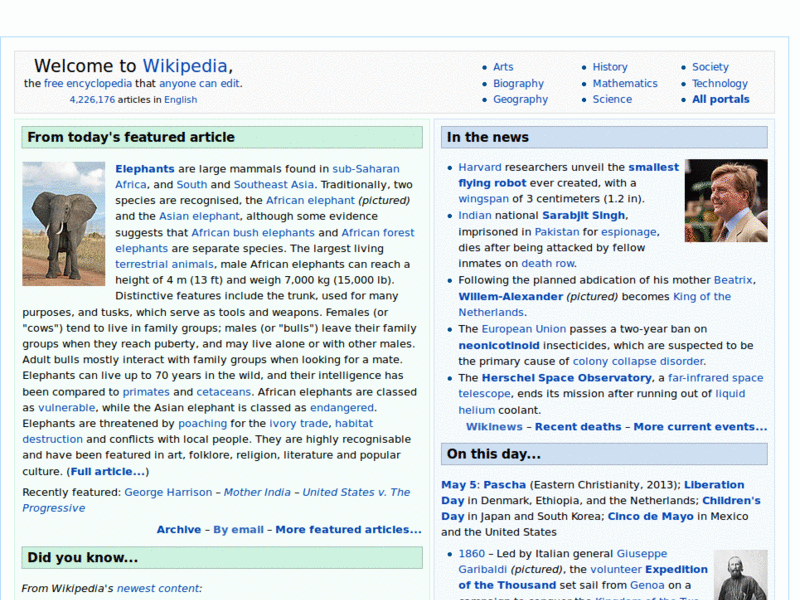Open the Geography portal link
Viewport: 800px width, 600px height.
(520, 99)
